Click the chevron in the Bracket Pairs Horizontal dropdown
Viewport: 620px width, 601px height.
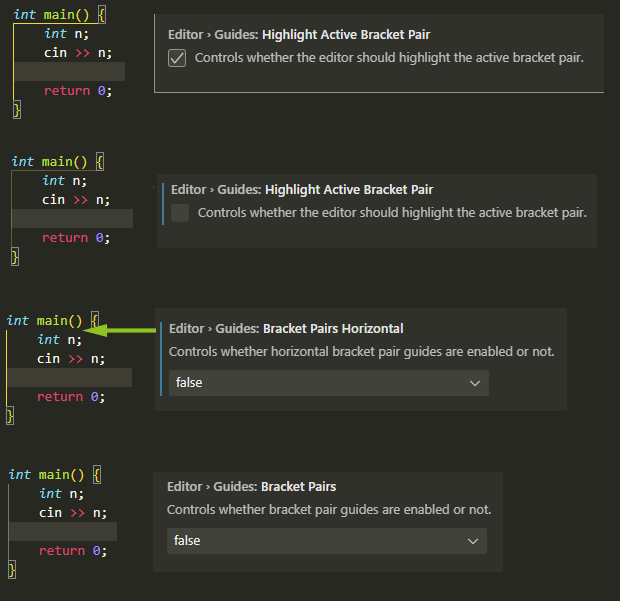click(474, 383)
